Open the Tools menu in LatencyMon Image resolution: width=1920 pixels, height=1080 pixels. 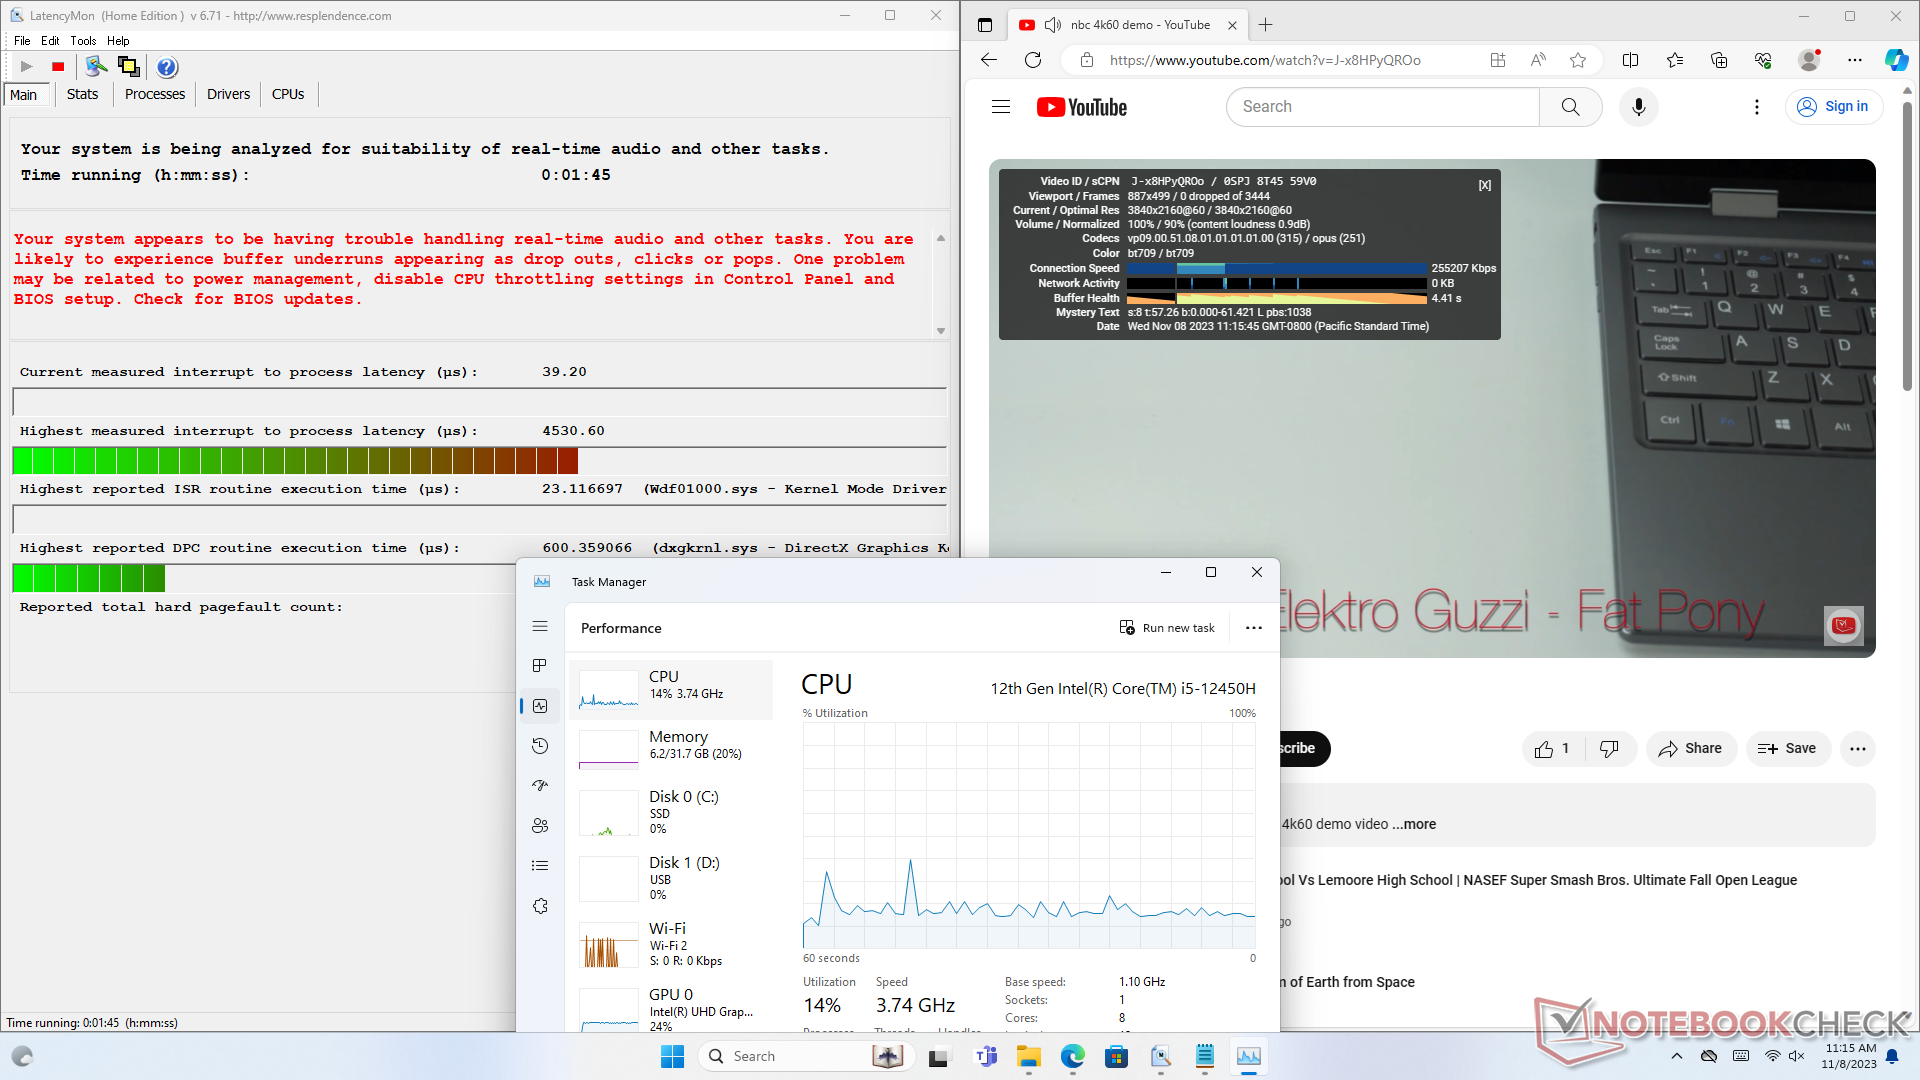83,41
